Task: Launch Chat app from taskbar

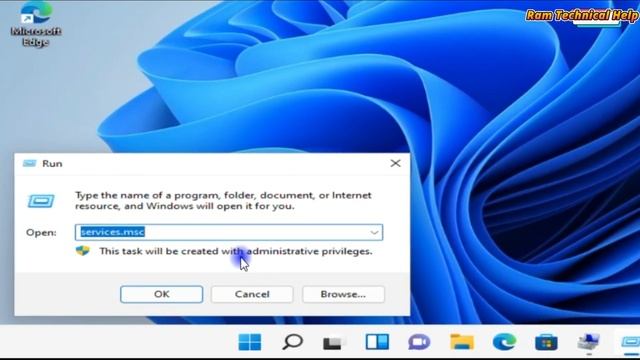Action: click(419, 342)
